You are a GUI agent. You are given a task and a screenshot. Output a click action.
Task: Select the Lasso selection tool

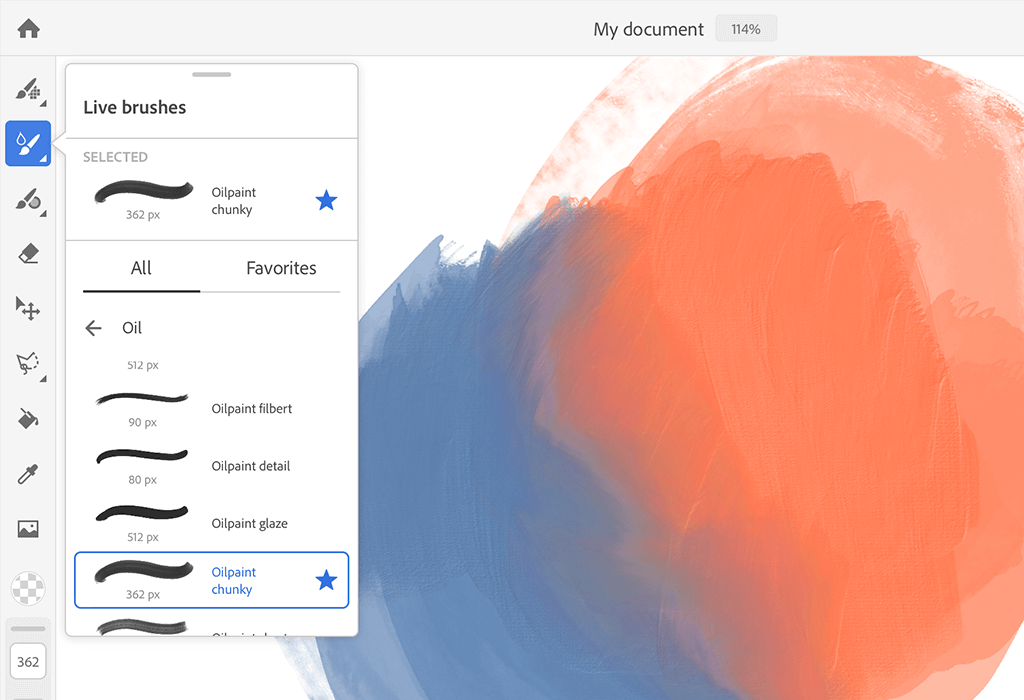coord(28,364)
